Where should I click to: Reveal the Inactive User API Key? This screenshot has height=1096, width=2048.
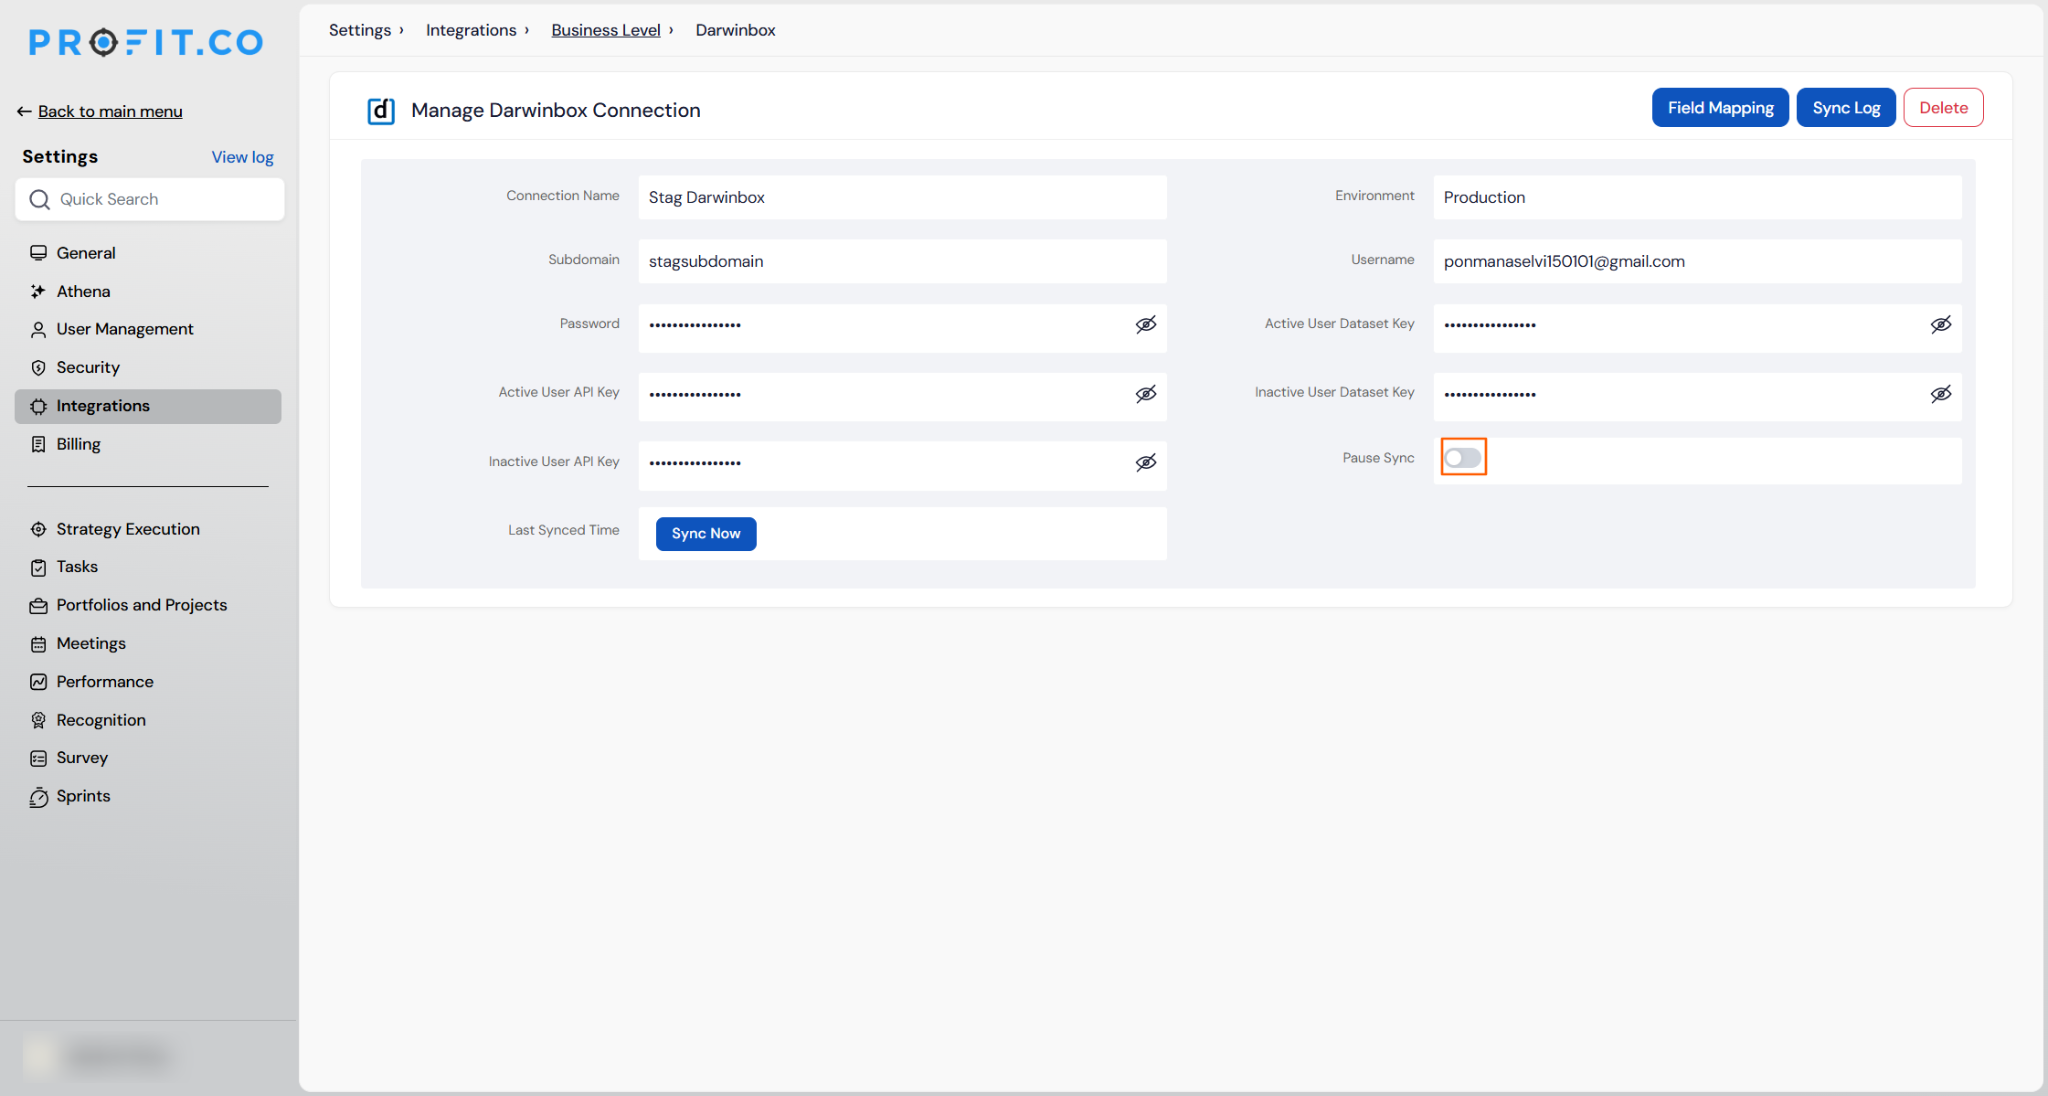coord(1146,462)
